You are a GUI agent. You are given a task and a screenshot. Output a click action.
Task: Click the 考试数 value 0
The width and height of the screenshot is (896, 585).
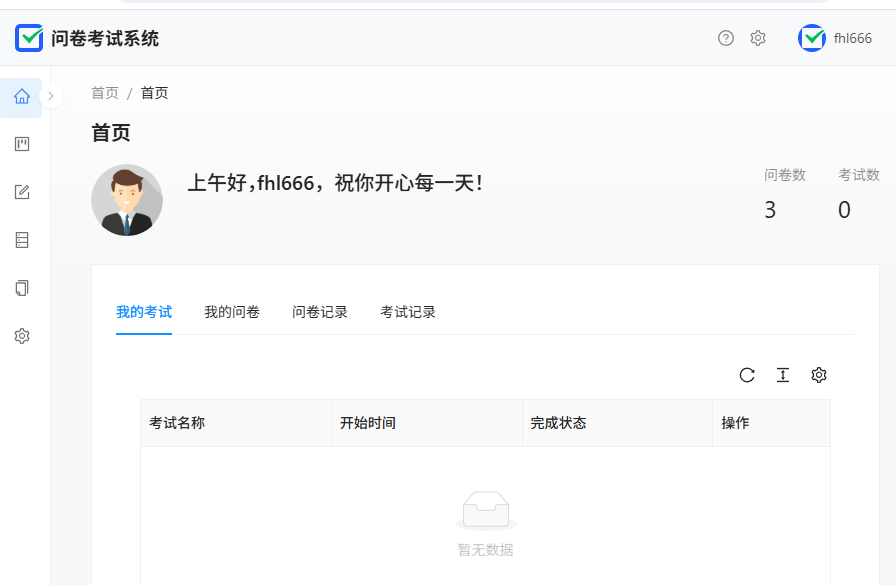click(x=844, y=210)
